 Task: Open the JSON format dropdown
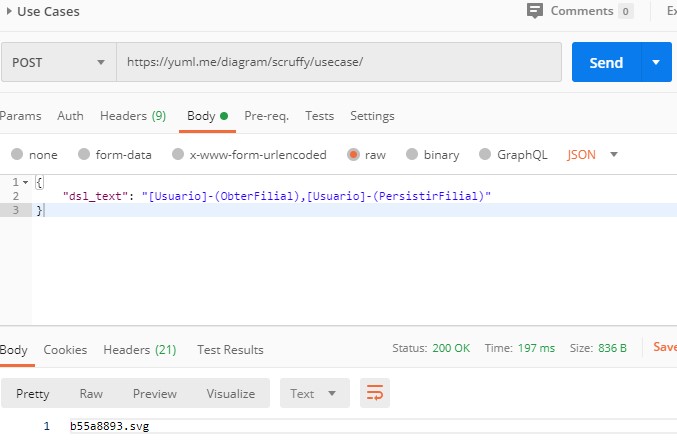click(593, 155)
